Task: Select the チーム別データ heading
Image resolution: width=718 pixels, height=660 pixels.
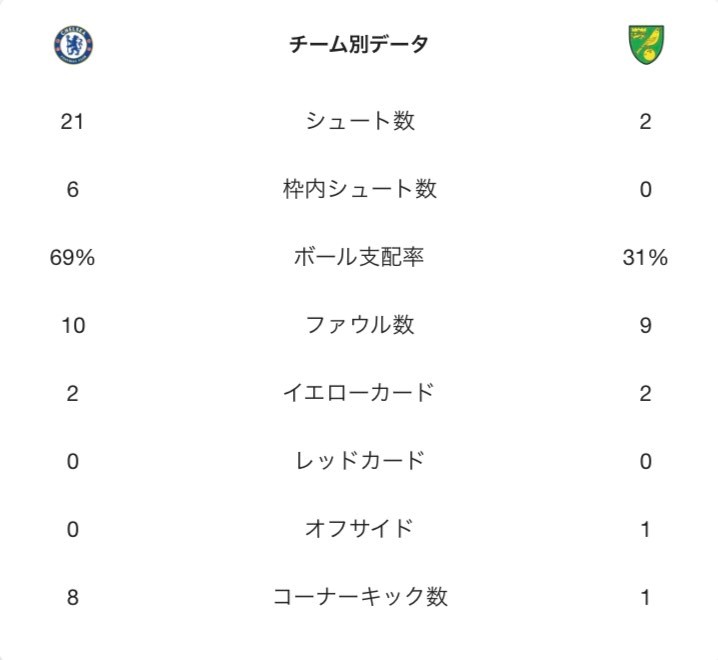Action: tap(359, 44)
